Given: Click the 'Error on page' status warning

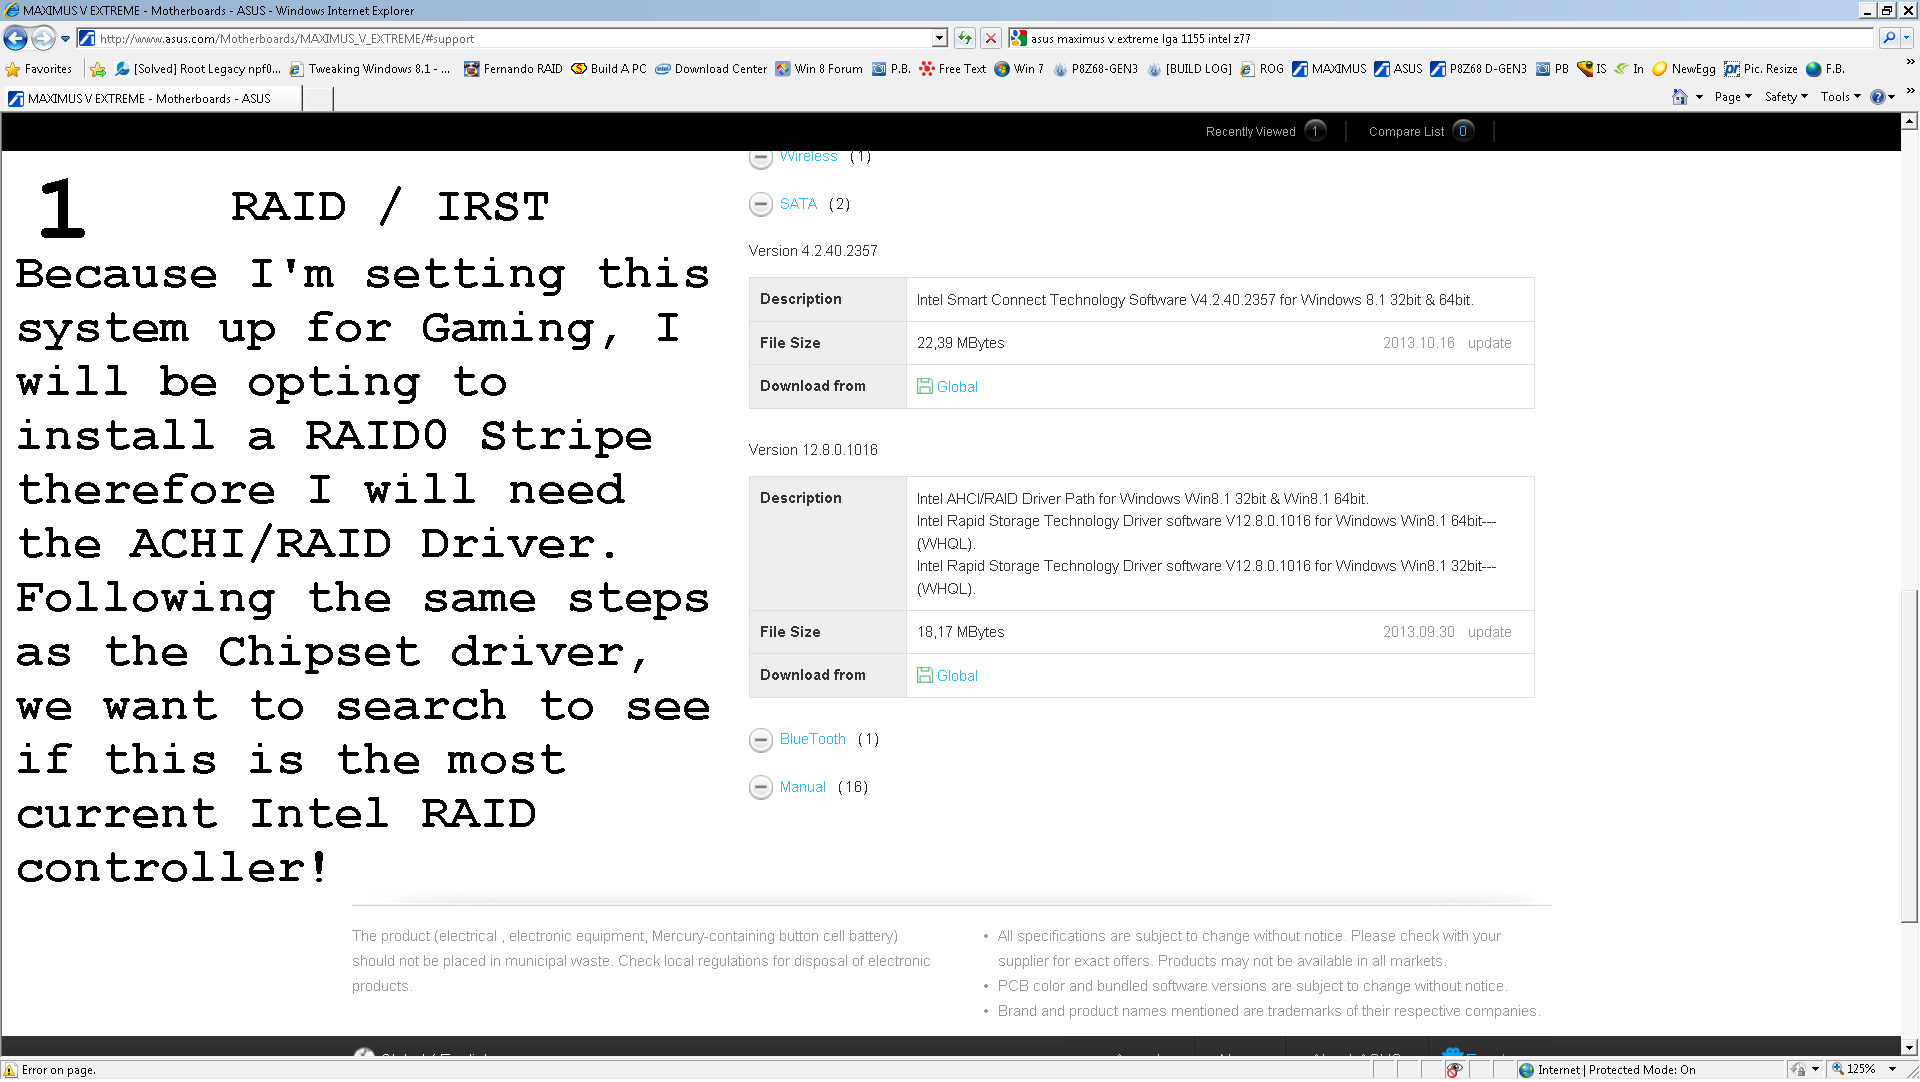Looking at the screenshot, I should point(50,1070).
